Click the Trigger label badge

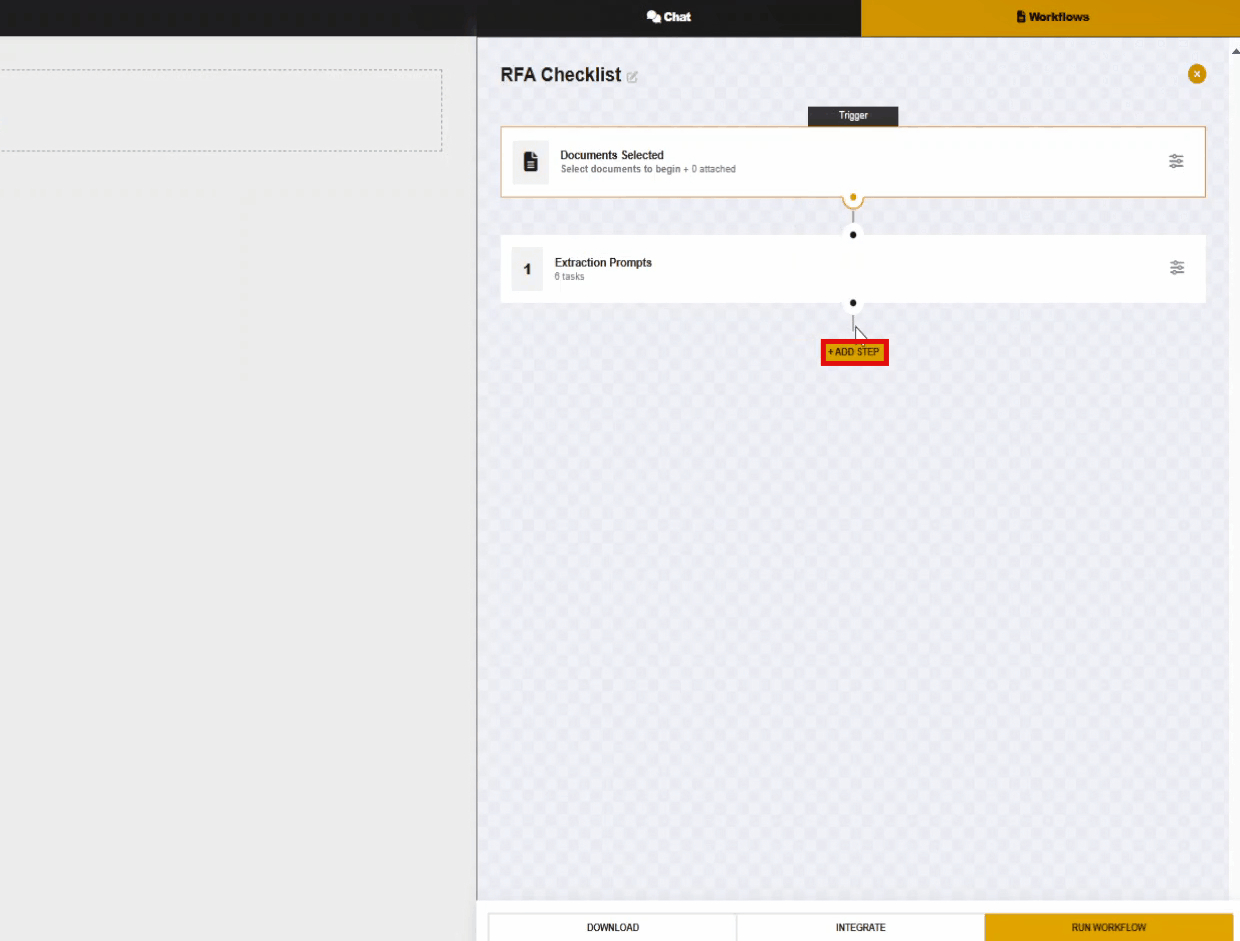tap(853, 116)
